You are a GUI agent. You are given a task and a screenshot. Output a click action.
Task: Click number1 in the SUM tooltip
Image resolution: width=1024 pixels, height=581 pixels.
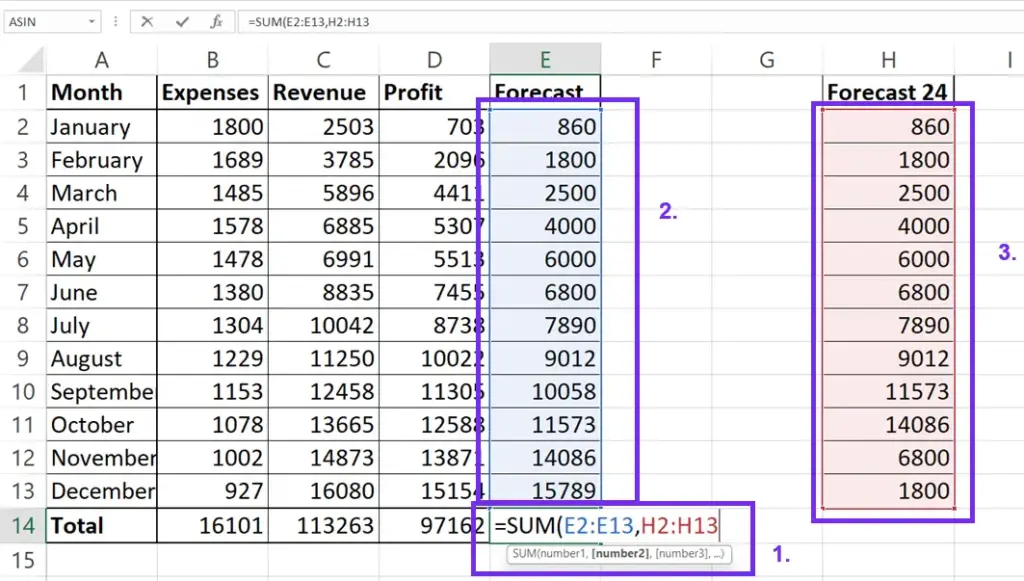[564, 554]
